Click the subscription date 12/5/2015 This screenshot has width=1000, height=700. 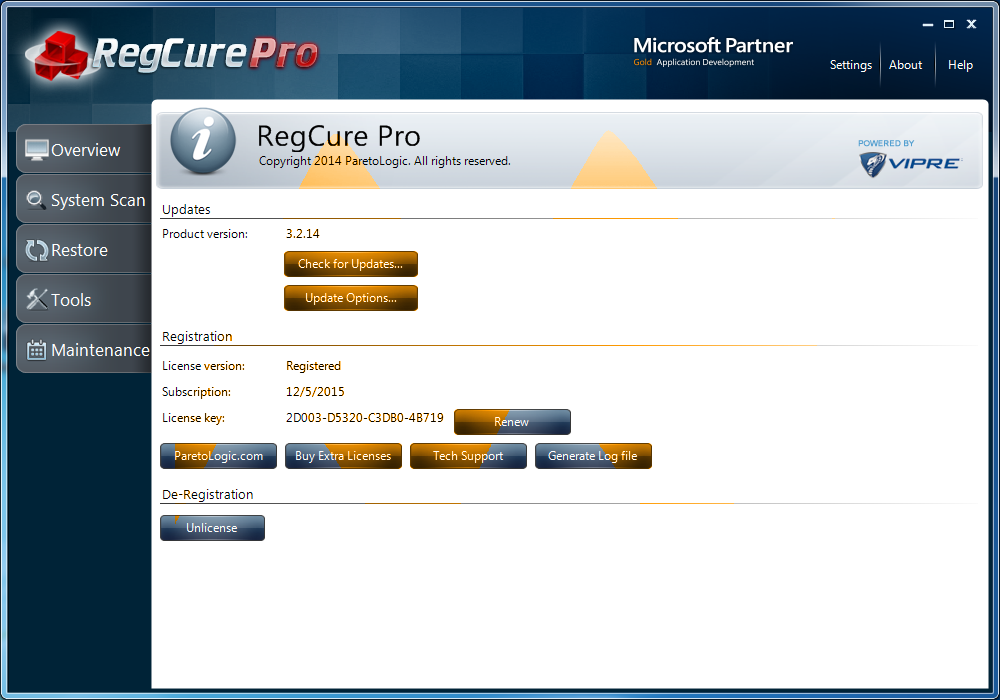point(315,391)
